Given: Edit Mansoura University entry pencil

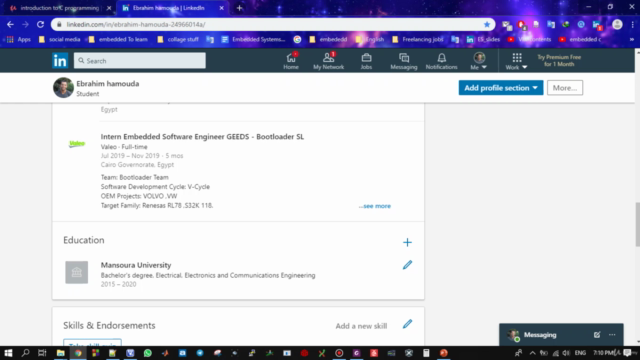Looking at the screenshot, I should pos(407,265).
